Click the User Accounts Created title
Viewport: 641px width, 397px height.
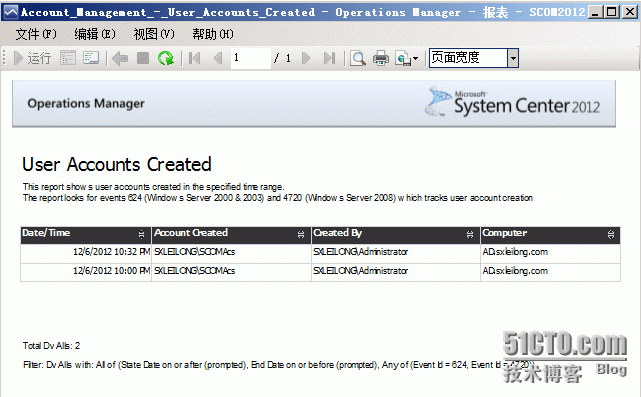(117, 164)
